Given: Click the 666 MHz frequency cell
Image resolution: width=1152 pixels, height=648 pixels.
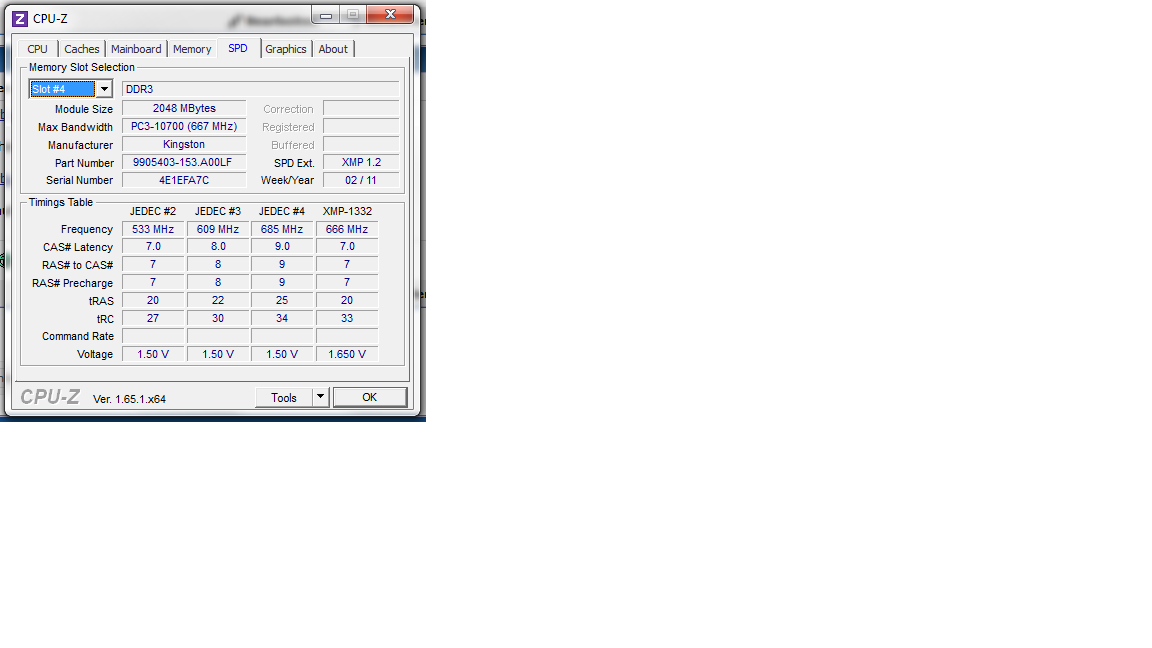Looking at the screenshot, I should [x=347, y=229].
